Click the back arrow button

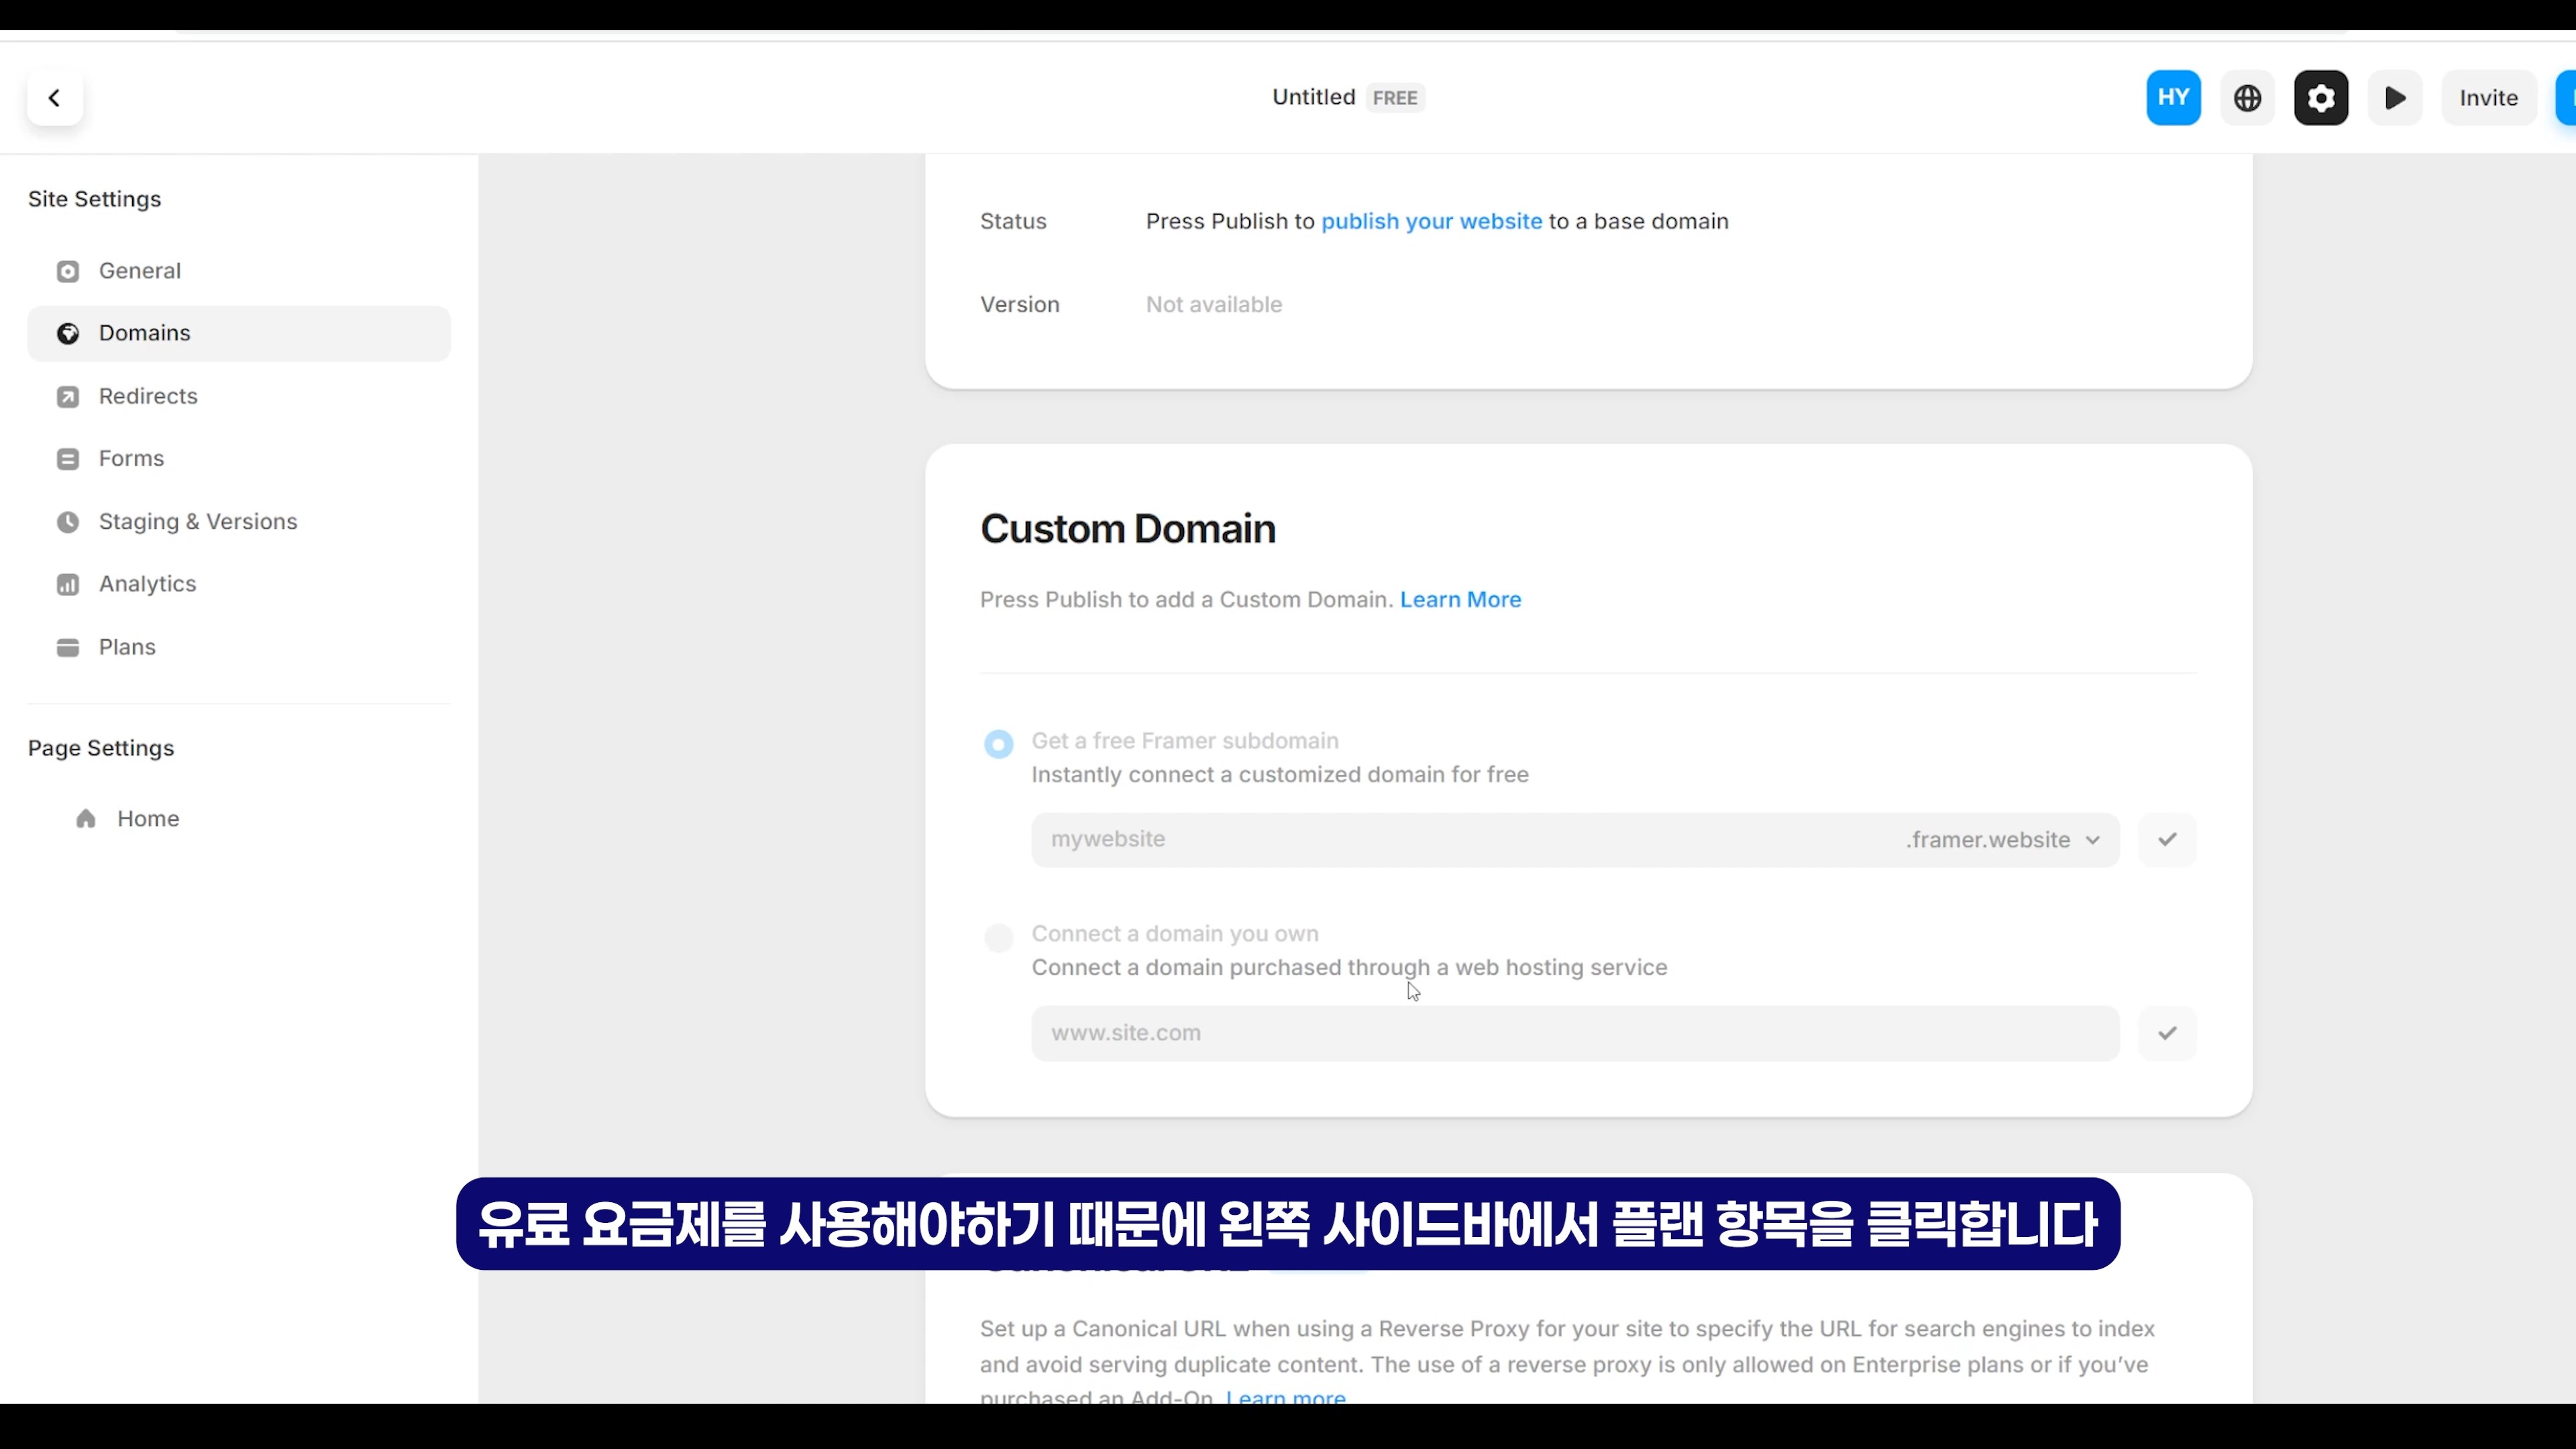(55, 98)
